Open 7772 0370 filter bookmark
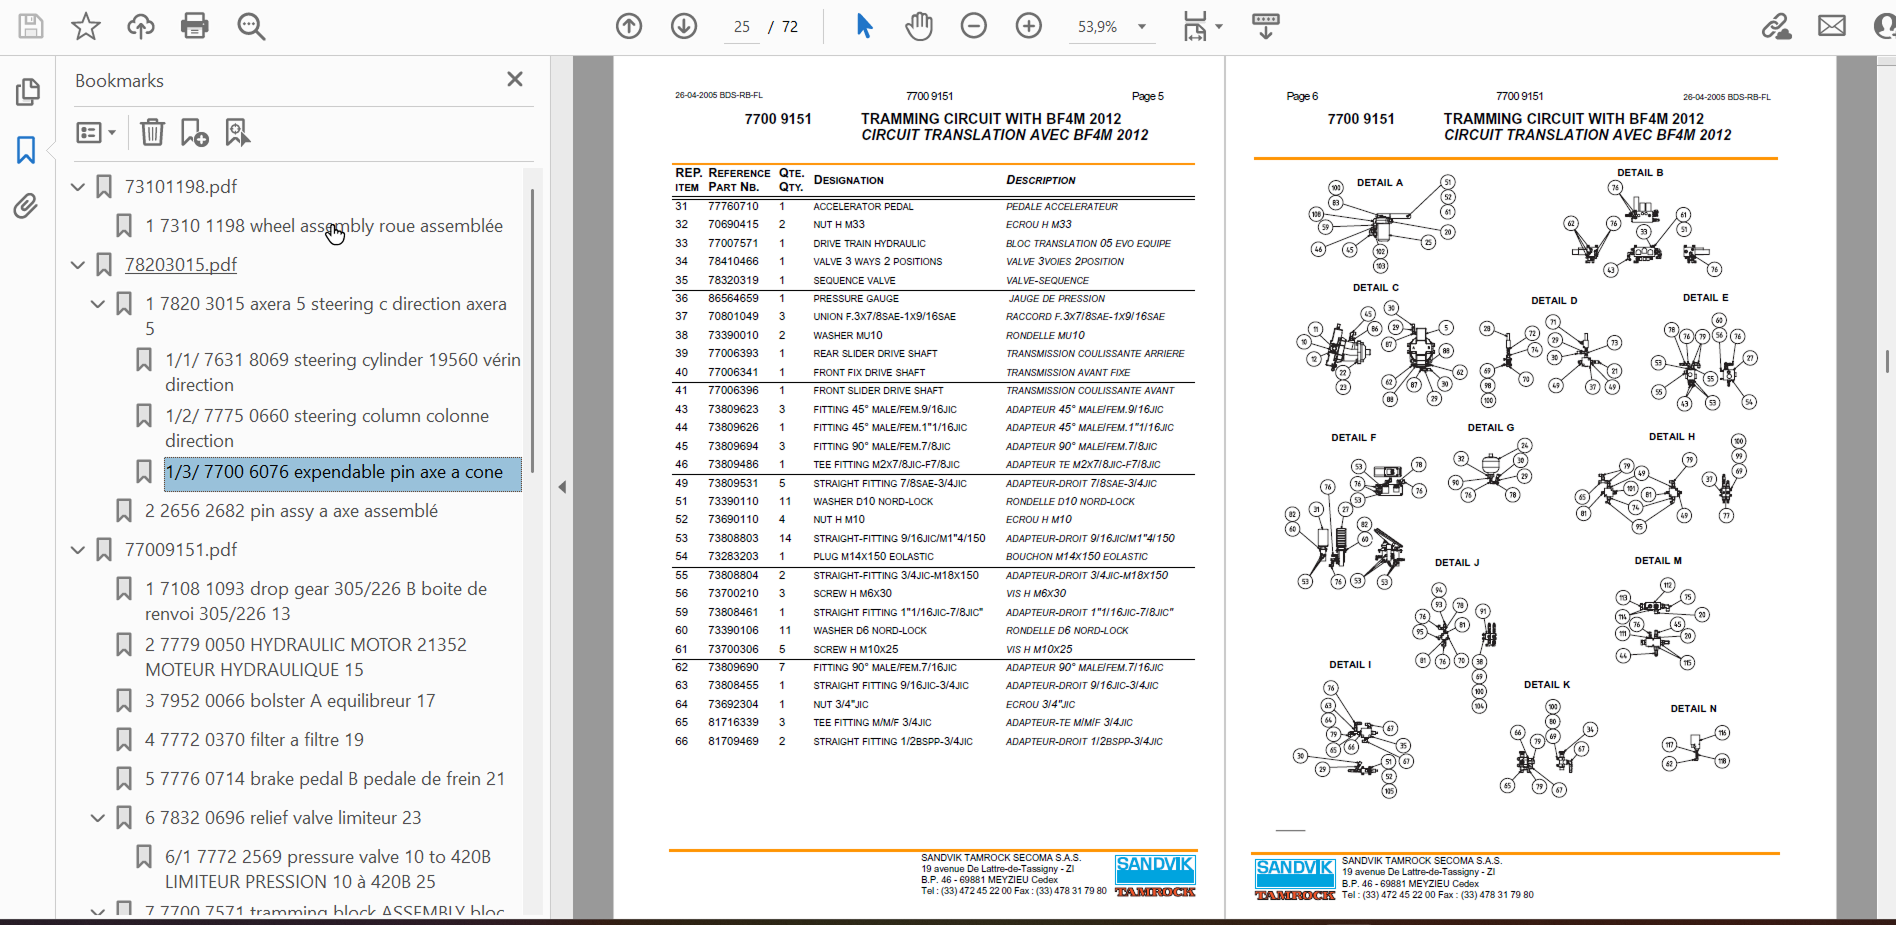 click(x=254, y=740)
